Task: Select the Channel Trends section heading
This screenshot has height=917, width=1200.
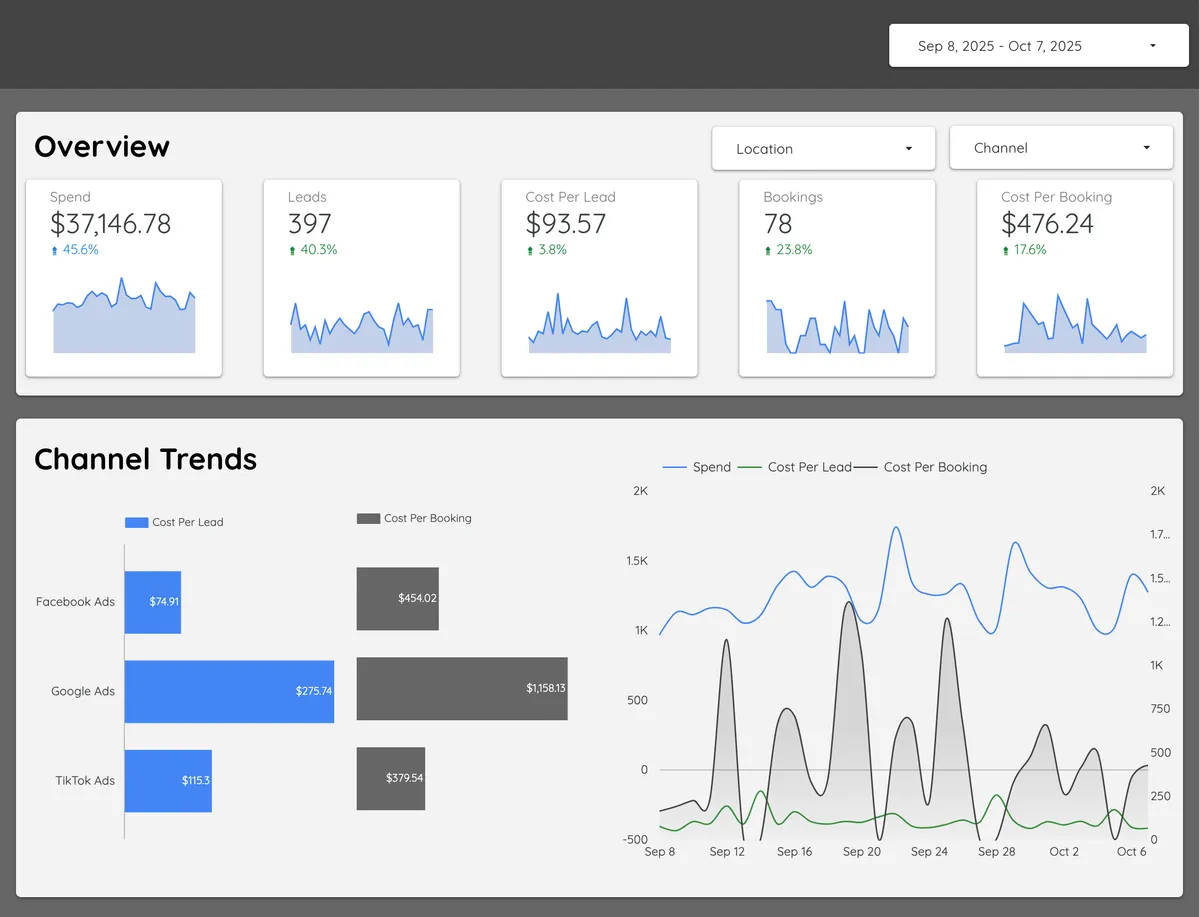Action: (x=145, y=459)
